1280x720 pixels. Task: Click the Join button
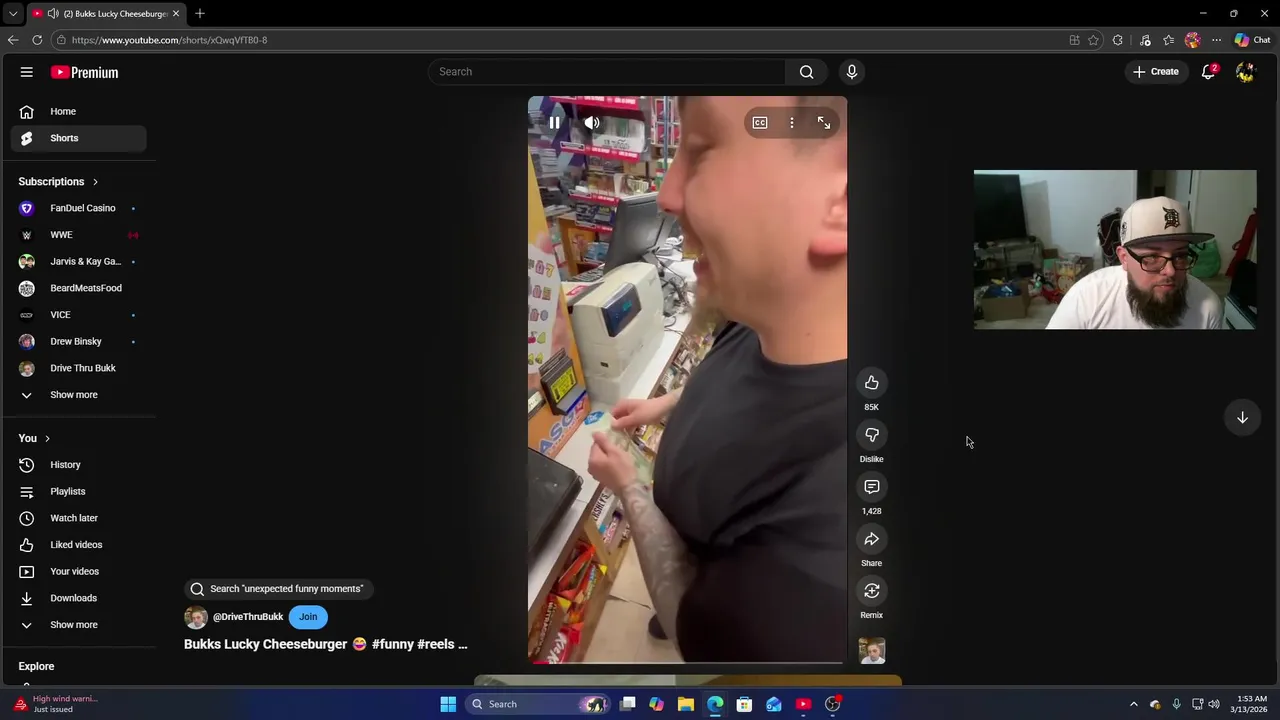point(308,617)
